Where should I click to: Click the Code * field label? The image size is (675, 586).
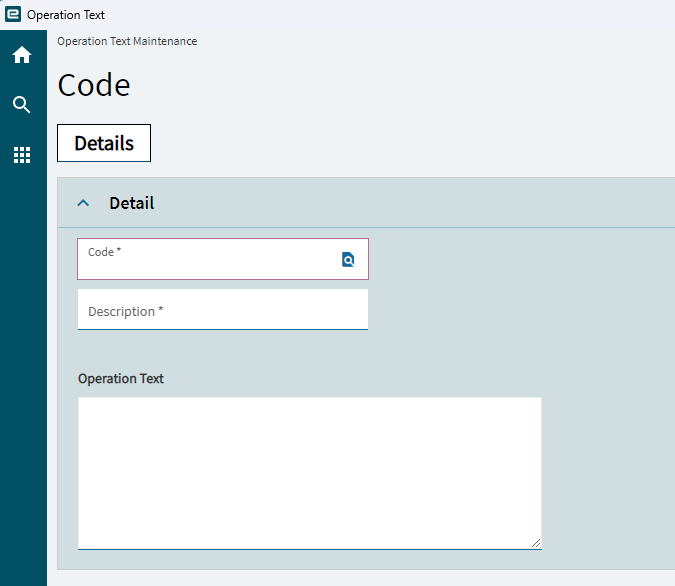104,252
